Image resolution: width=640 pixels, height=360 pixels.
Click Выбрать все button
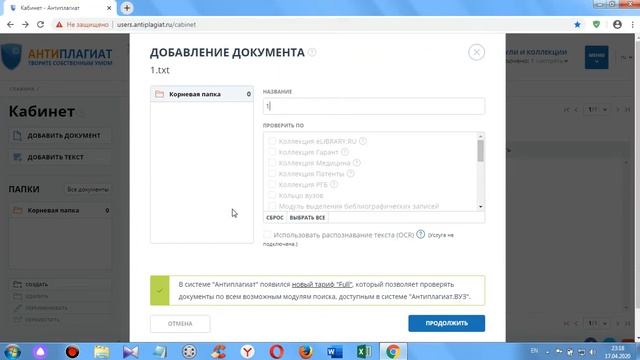307,218
